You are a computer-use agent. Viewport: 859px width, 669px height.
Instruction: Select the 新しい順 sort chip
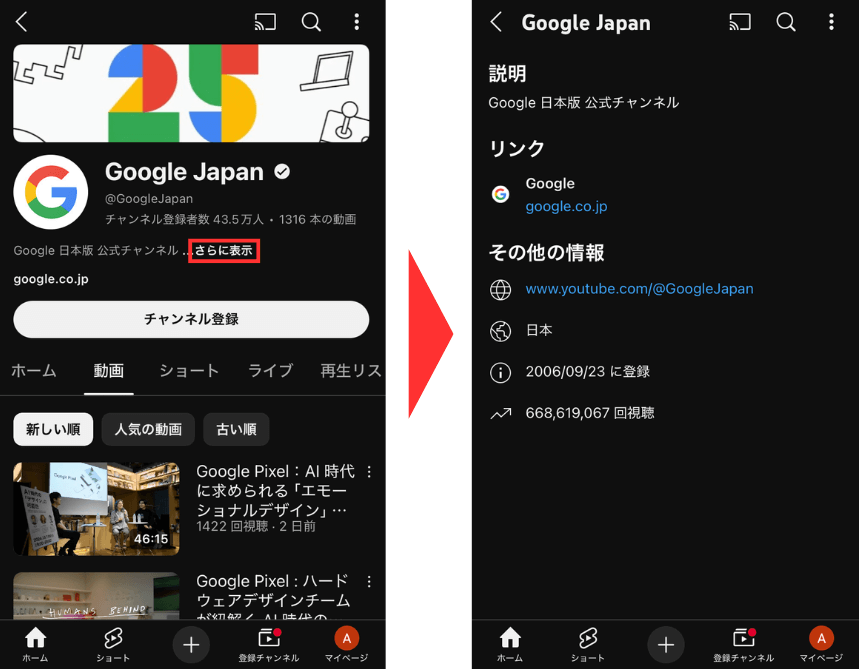[x=53, y=429]
